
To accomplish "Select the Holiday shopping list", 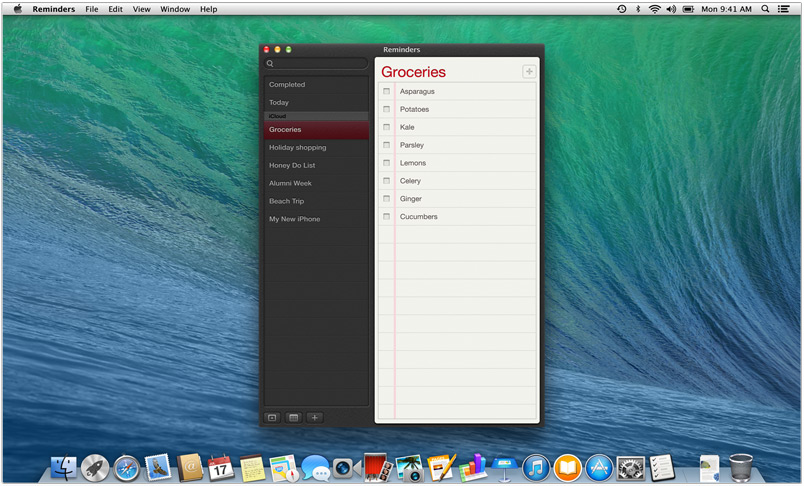I will click(298, 148).
